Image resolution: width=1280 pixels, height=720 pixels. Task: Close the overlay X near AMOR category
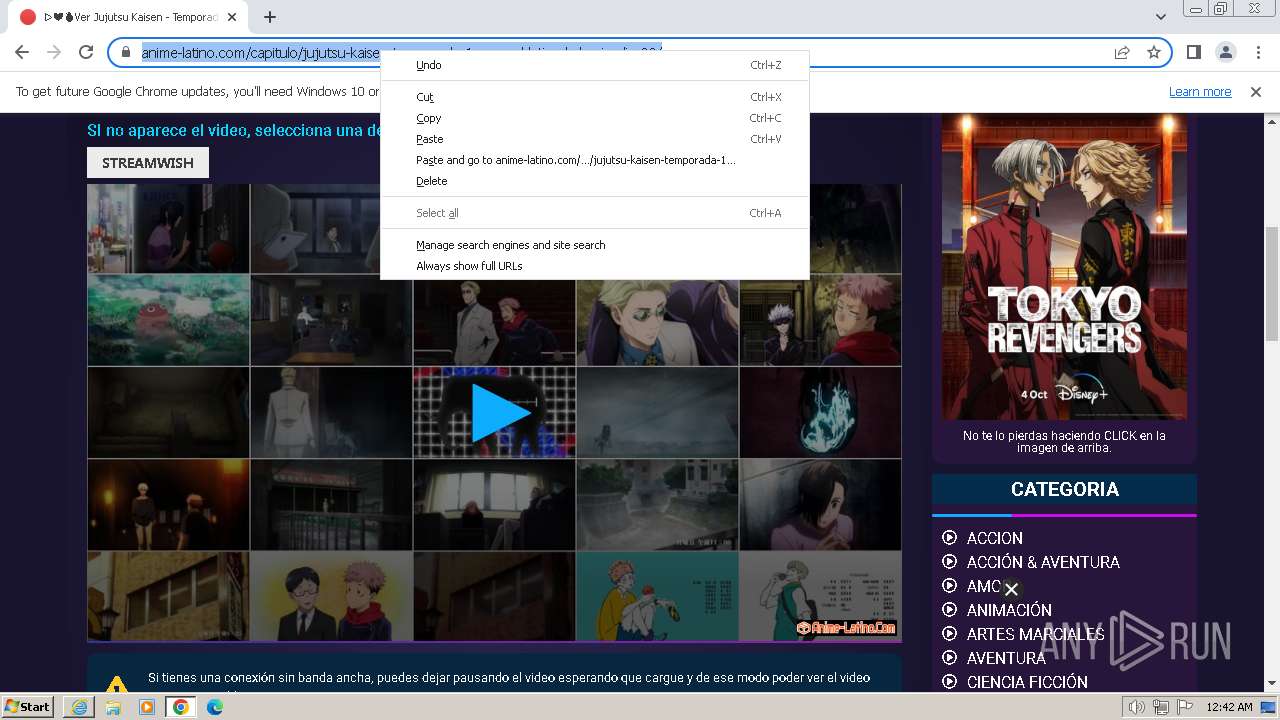[1011, 590]
